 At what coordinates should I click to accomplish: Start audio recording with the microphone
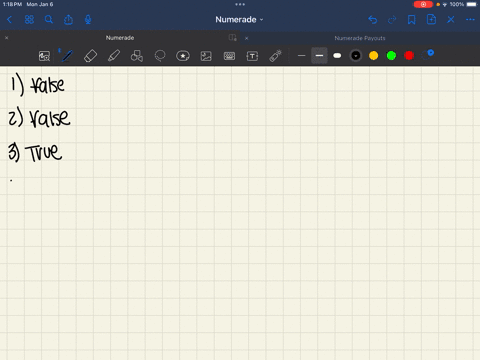pyautogui.click(x=88, y=20)
